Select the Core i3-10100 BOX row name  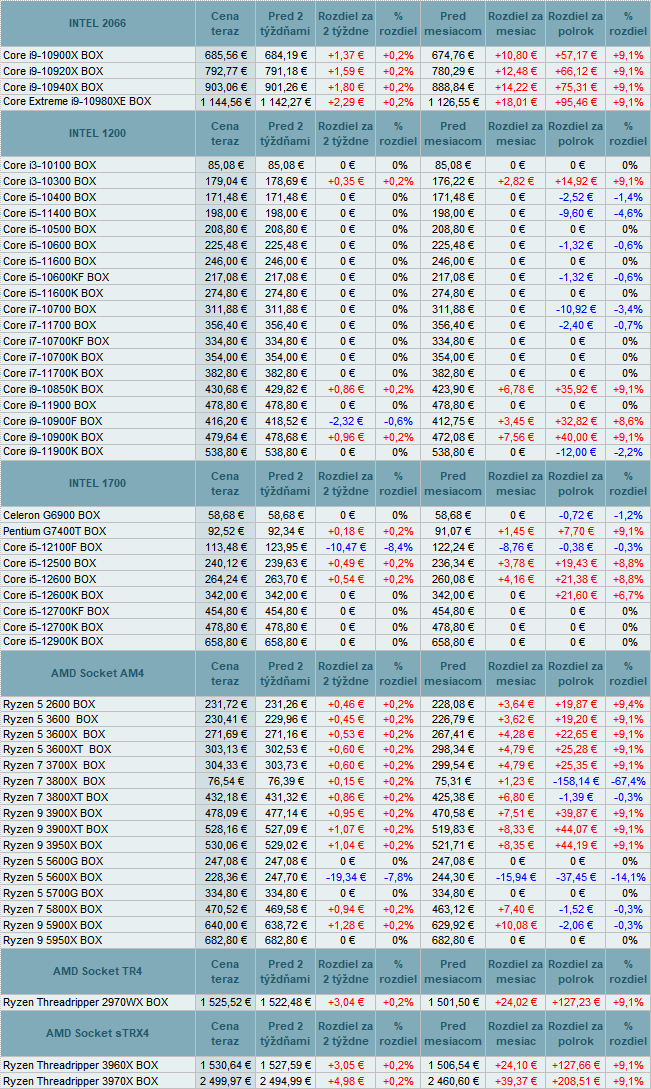50,165
